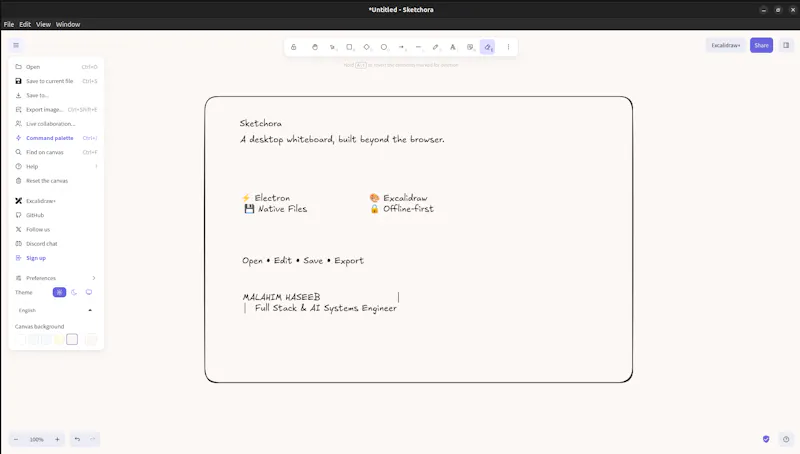
Task: Toggle the keep-tool-active lock icon
Action: click(293, 47)
